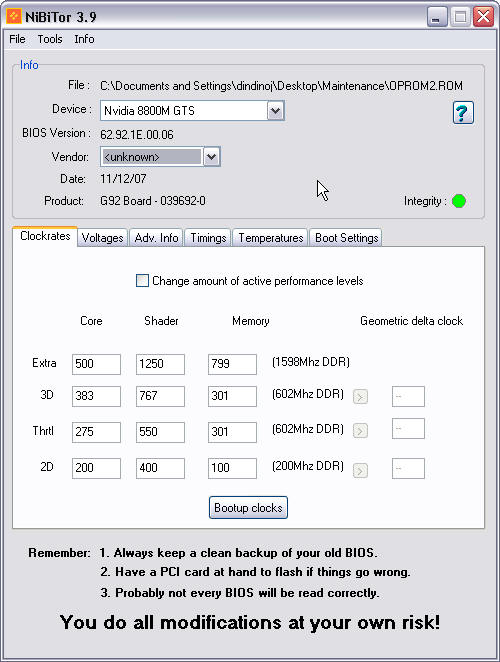Open the Vendor dropdown arrow
The image size is (500, 662).
pos(212,157)
